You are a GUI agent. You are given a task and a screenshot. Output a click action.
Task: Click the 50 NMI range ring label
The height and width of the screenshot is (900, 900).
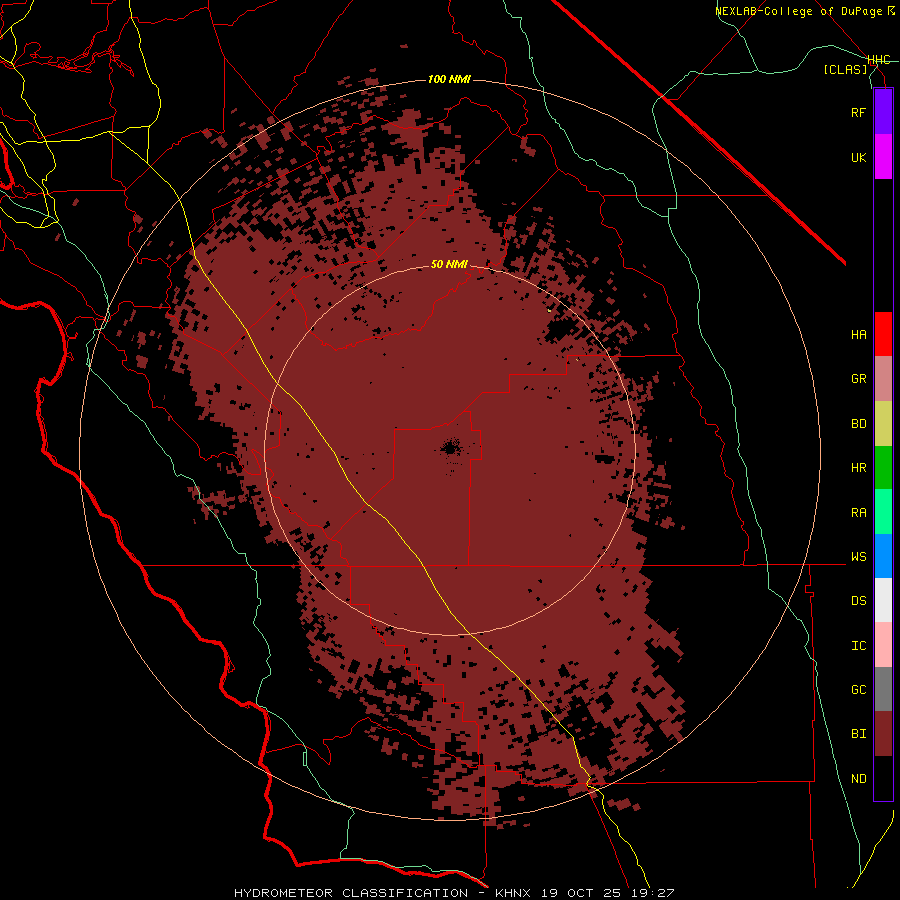coord(449,264)
